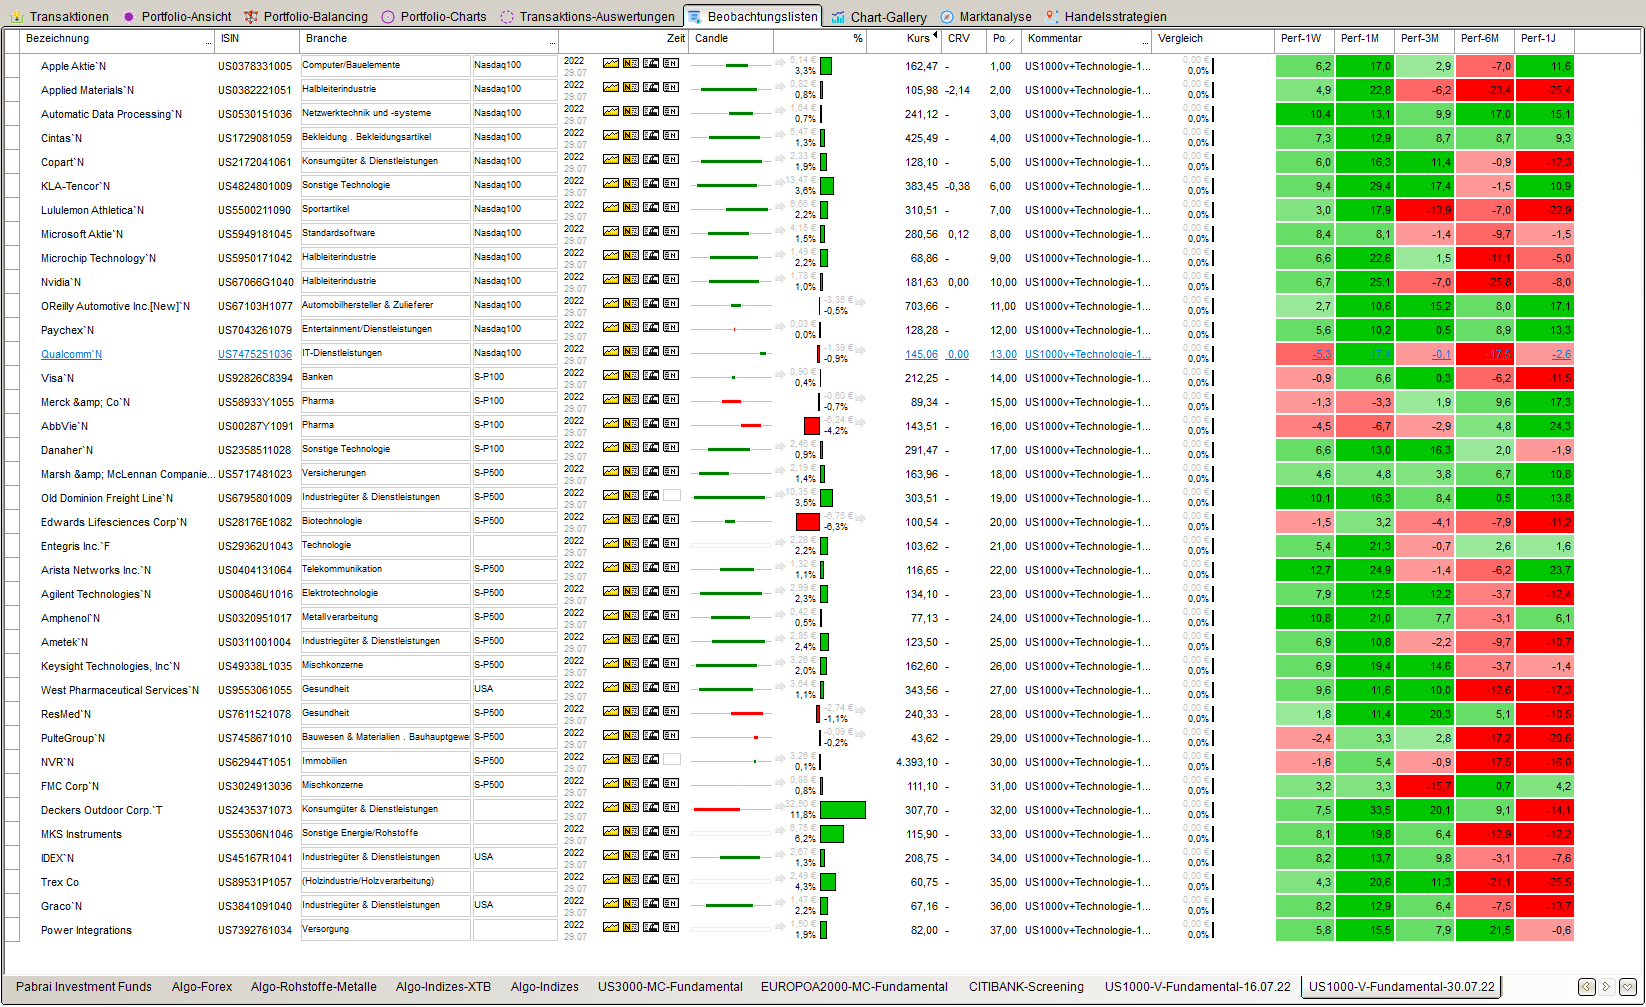Viewport: 1646px width, 1007px height.
Task: Click the US7475251036 ISIN link
Action: click(x=255, y=355)
